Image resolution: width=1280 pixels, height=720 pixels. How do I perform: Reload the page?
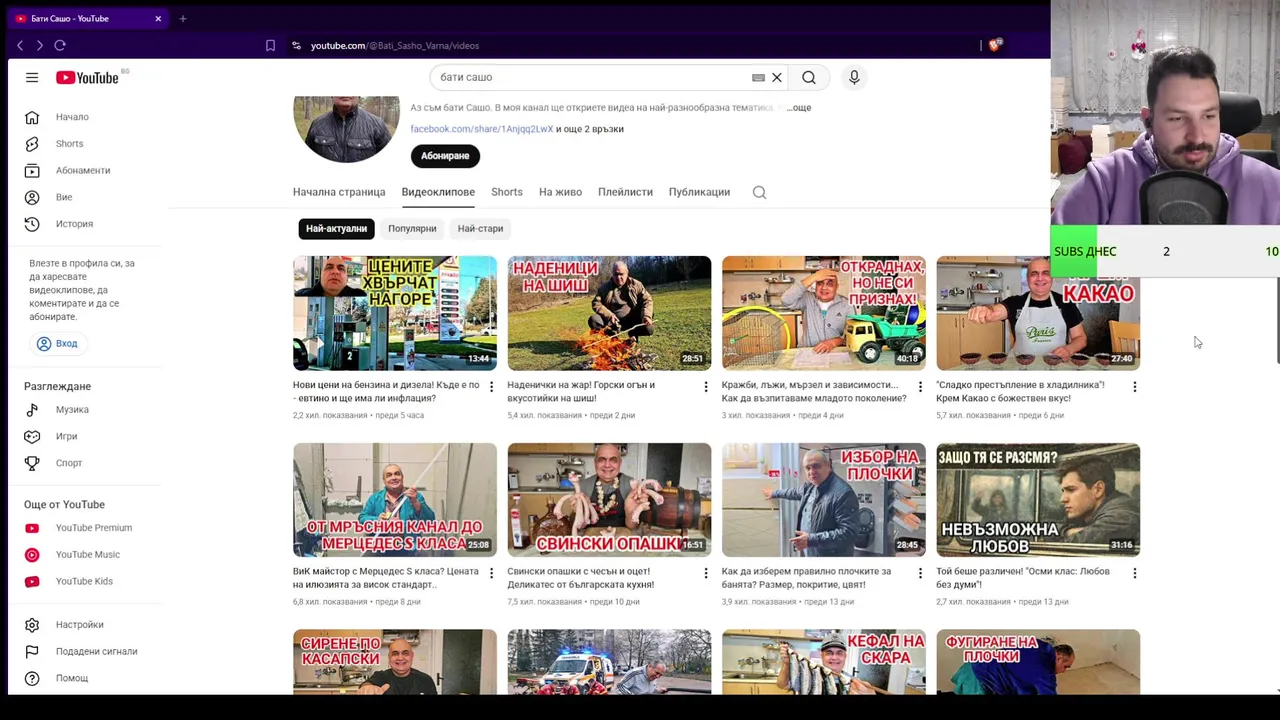pos(60,45)
